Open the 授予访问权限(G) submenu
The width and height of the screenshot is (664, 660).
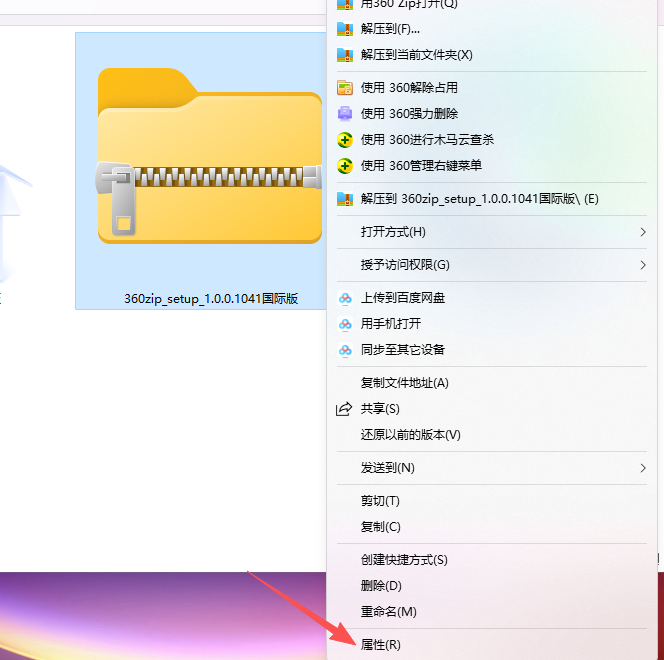[492, 265]
